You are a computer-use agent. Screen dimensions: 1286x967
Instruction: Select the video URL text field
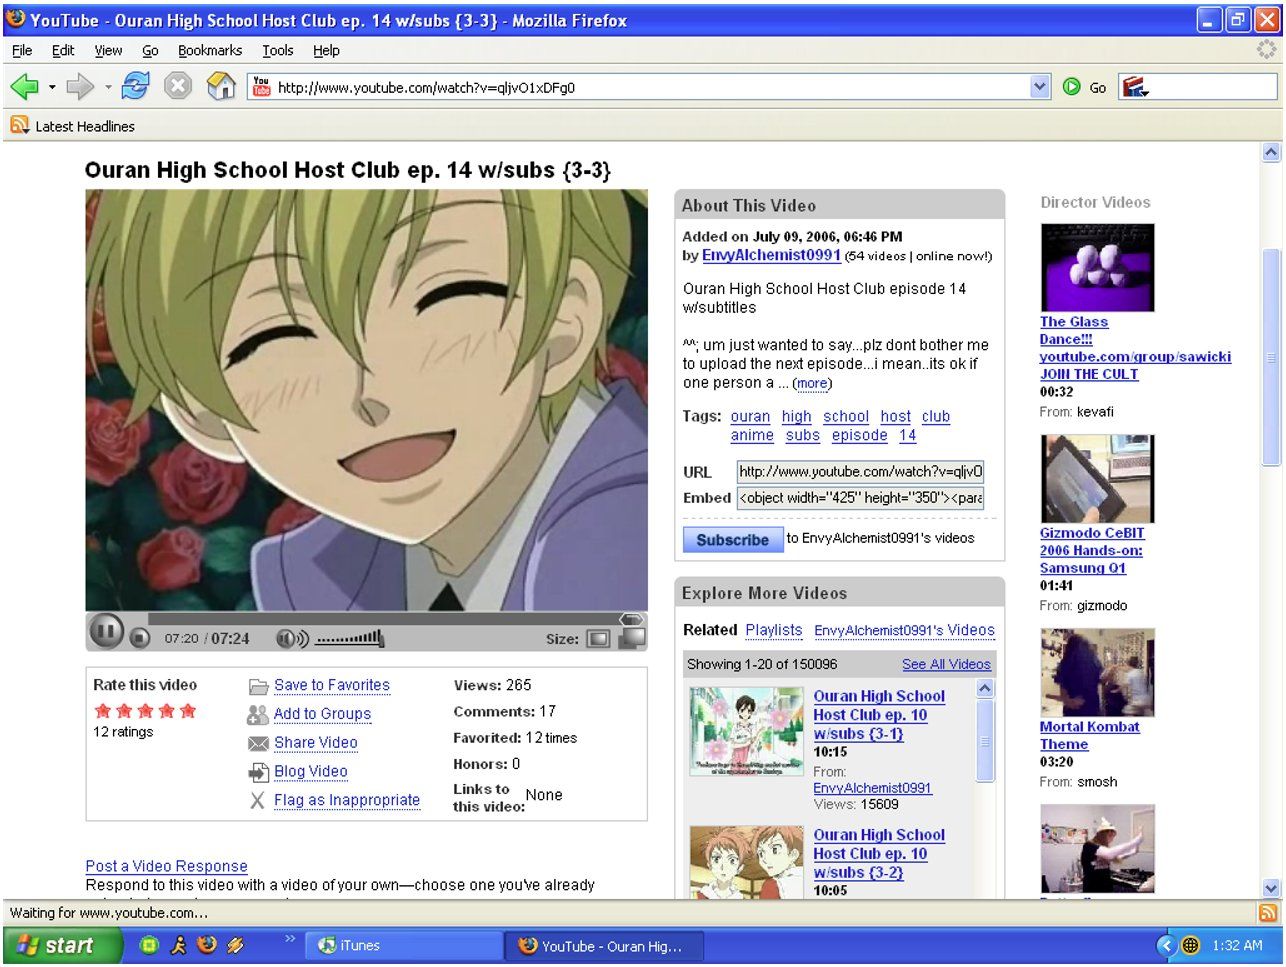pyautogui.click(x=860, y=471)
